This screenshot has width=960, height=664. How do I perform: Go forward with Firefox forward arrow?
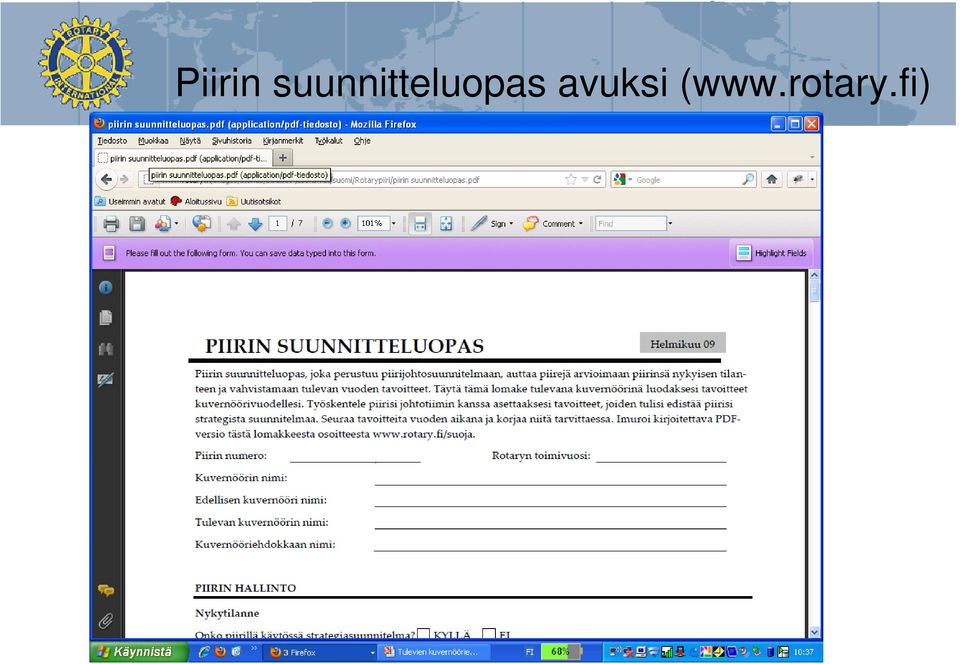pyautogui.click(x=125, y=179)
